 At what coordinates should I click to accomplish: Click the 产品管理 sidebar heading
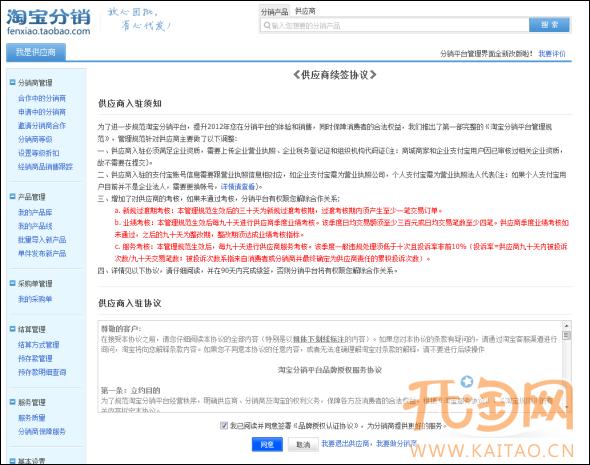(32, 197)
